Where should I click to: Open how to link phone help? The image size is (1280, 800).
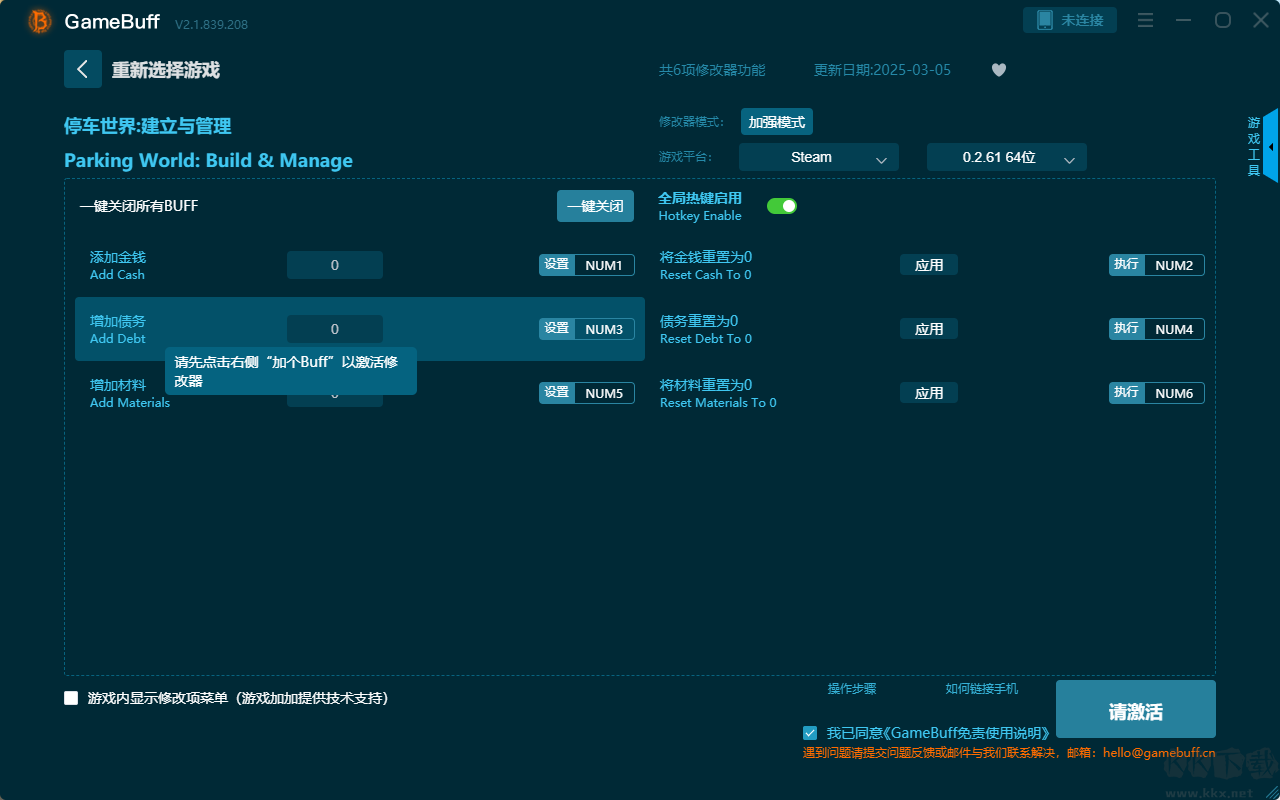click(981, 689)
